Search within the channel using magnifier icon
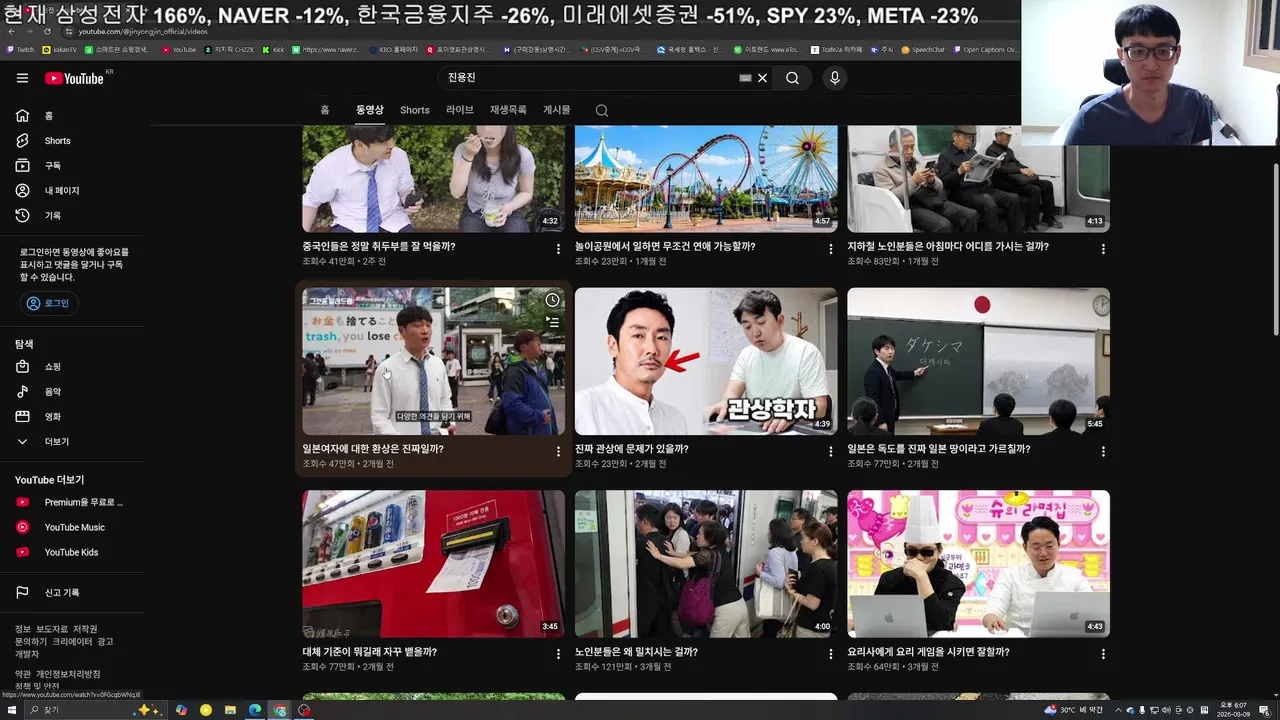 (602, 110)
